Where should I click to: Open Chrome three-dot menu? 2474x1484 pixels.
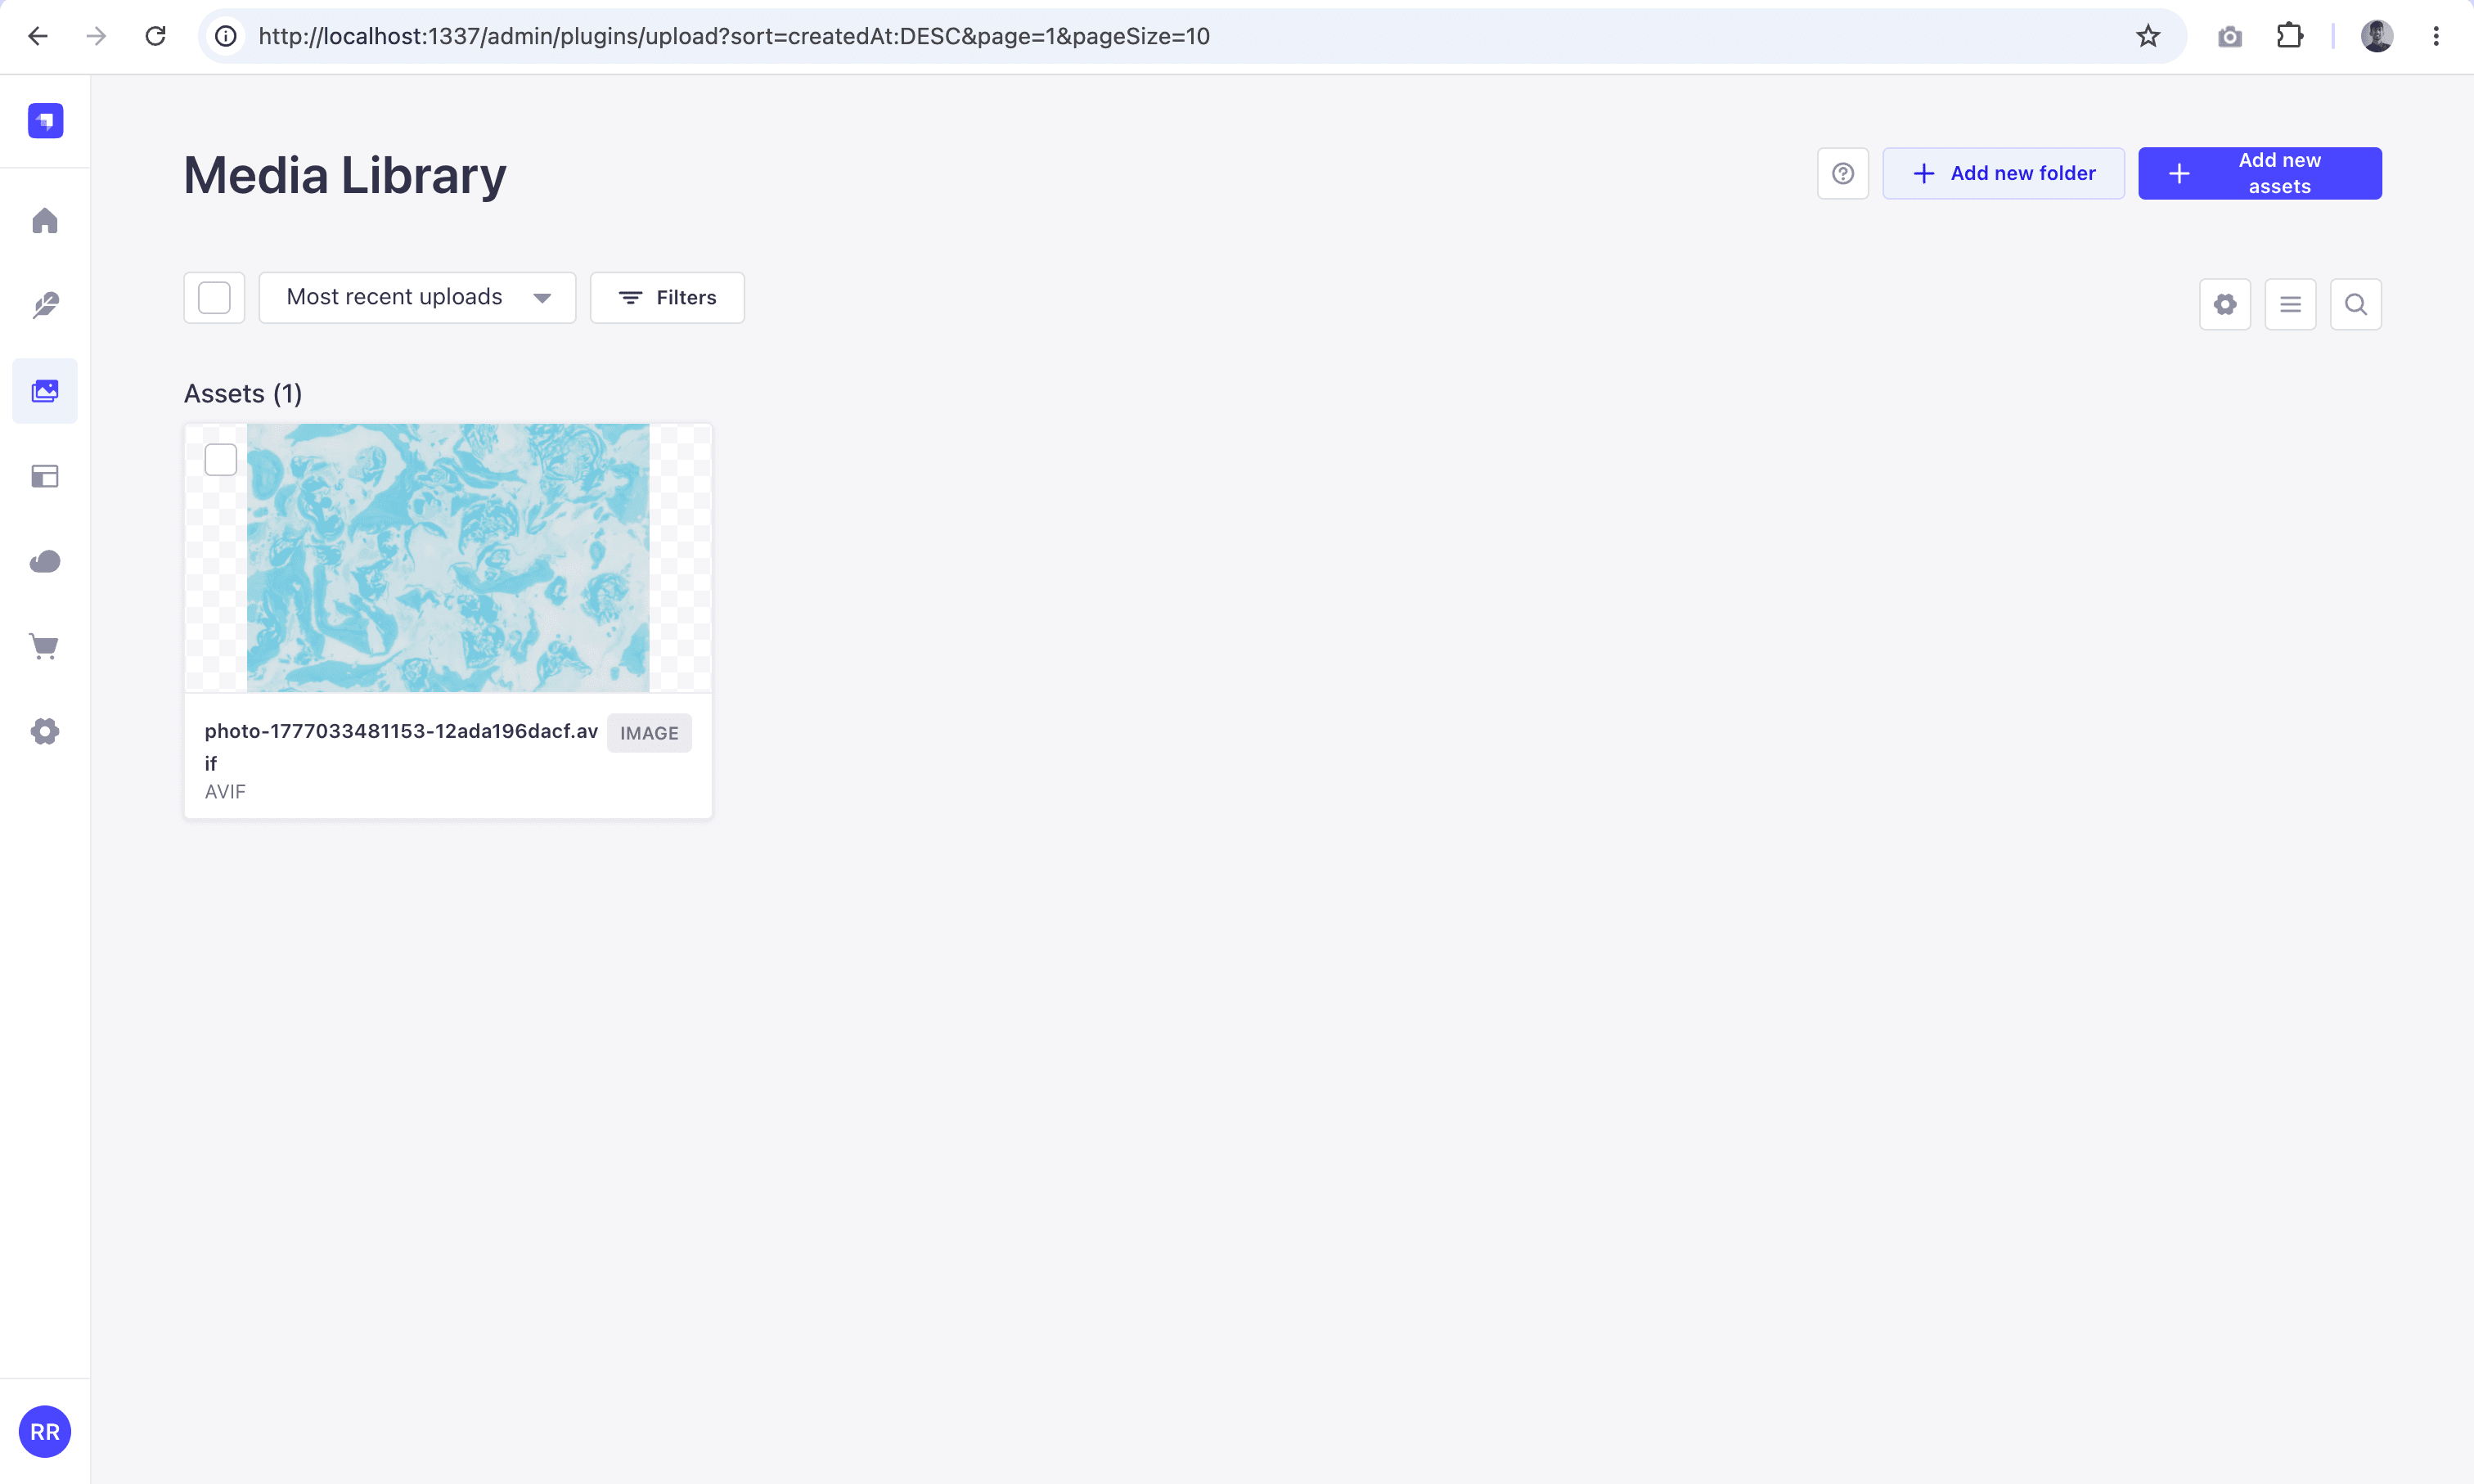click(x=2436, y=36)
